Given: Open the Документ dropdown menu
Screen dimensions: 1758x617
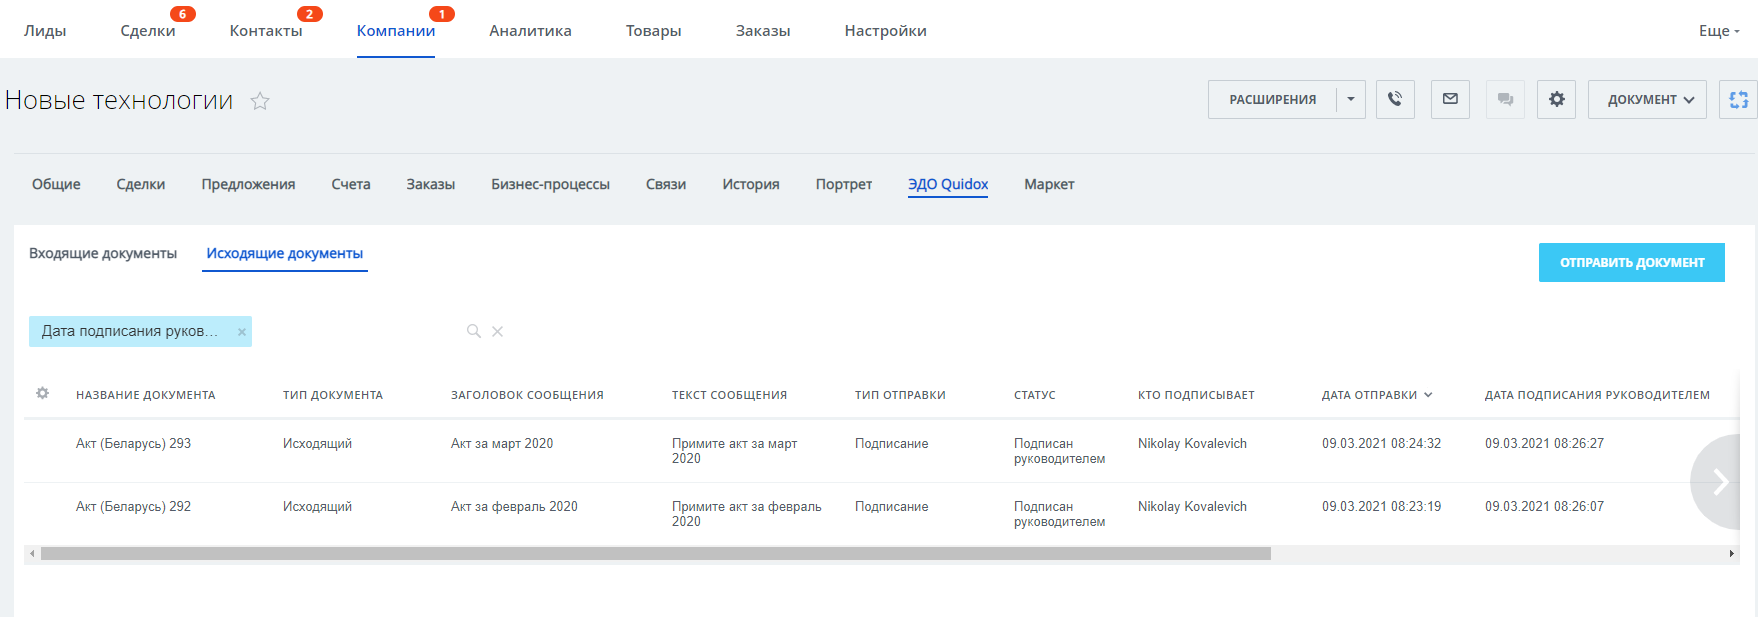Looking at the screenshot, I should pyautogui.click(x=1646, y=99).
